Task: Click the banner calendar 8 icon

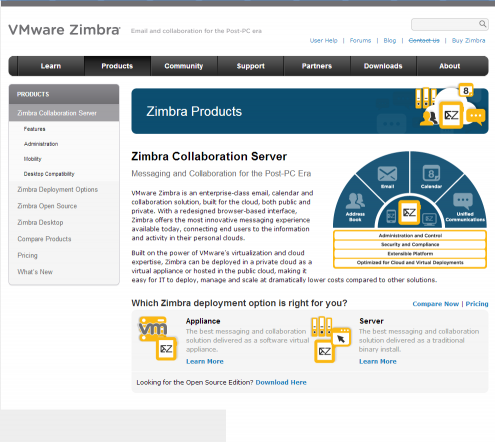Action: click(x=466, y=90)
